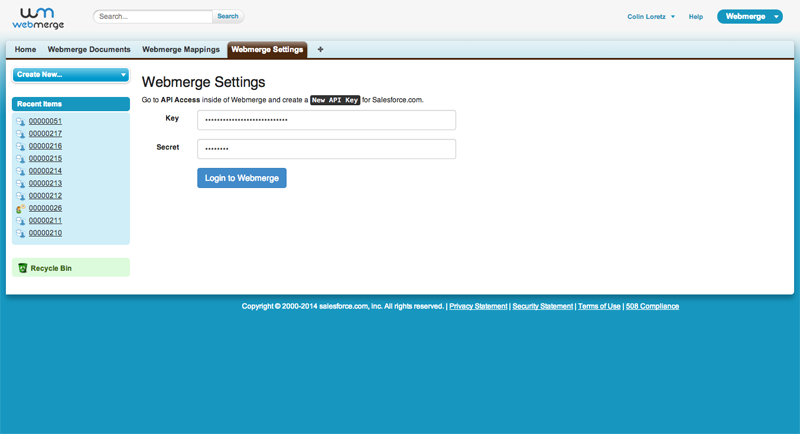Open recent item 00000051
Image resolution: width=800 pixels, height=434 pixels.
point(45,121)
